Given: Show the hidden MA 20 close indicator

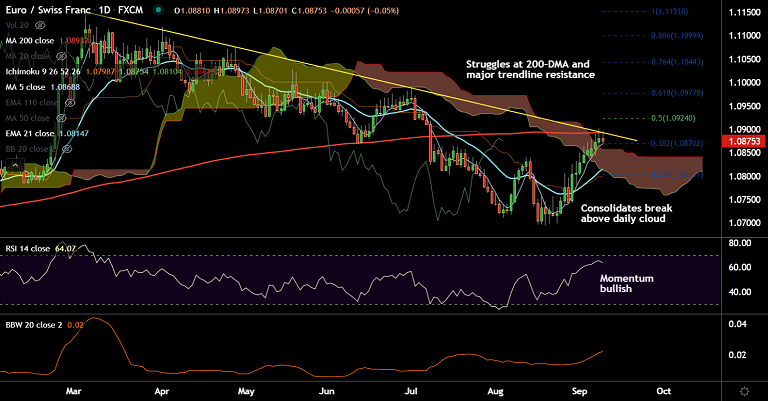Looking at the screenshot, I should [x=61, y=56].
